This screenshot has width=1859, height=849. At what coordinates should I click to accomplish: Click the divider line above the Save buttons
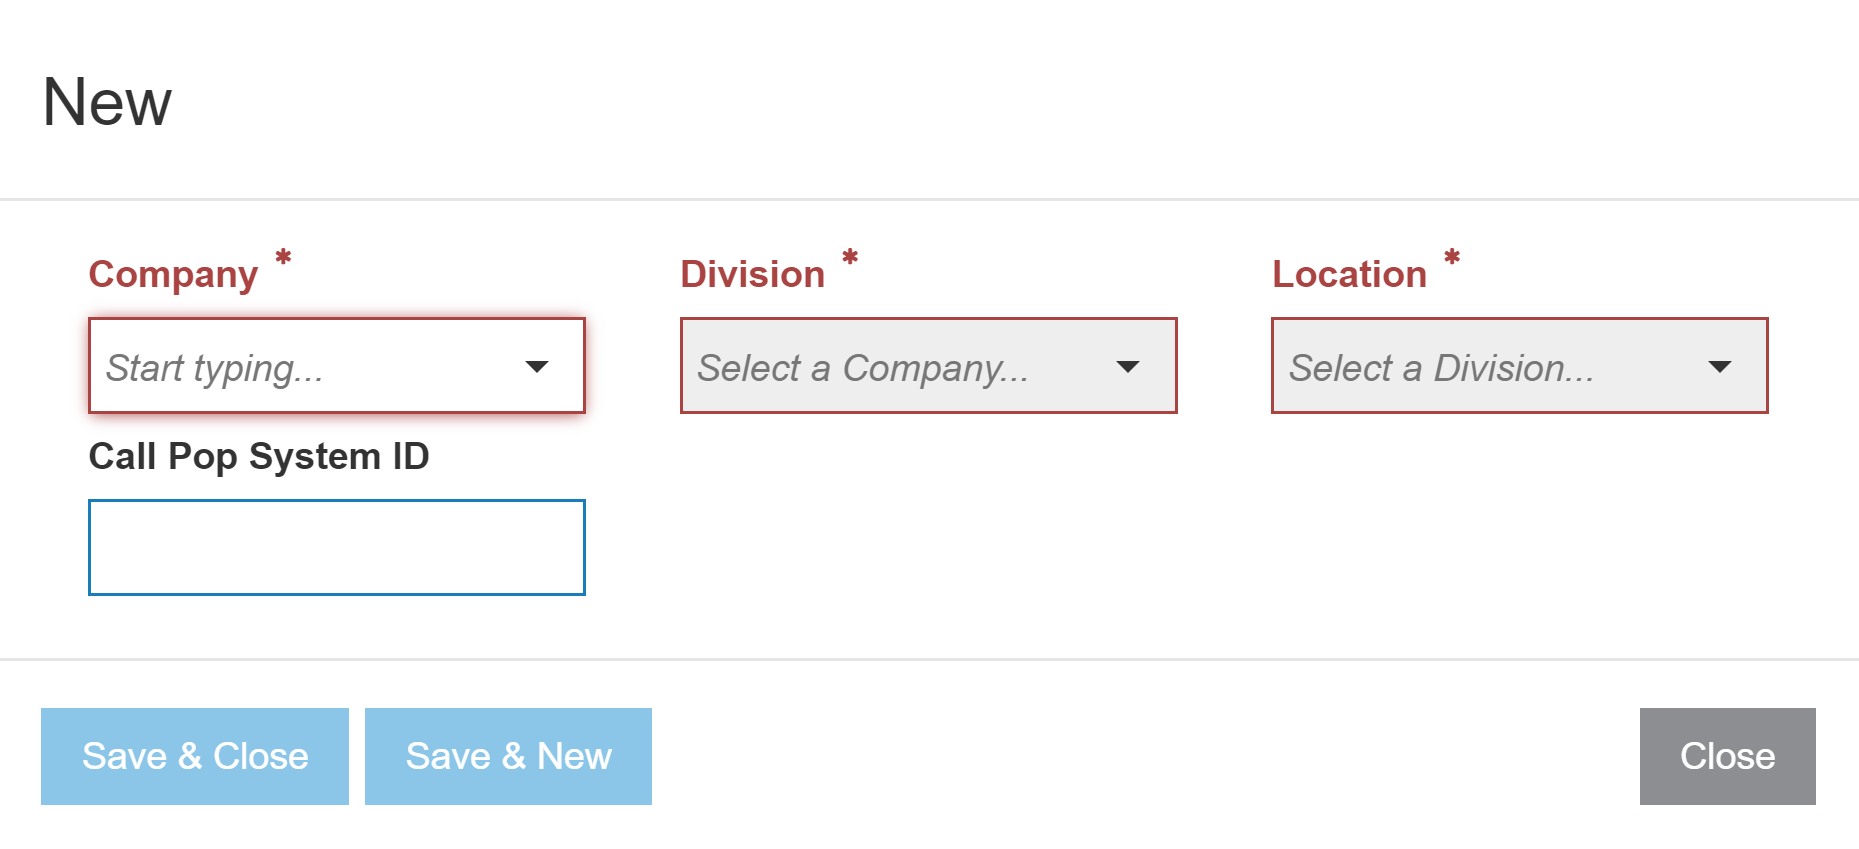pyautogui.click(x=929, y=659)
